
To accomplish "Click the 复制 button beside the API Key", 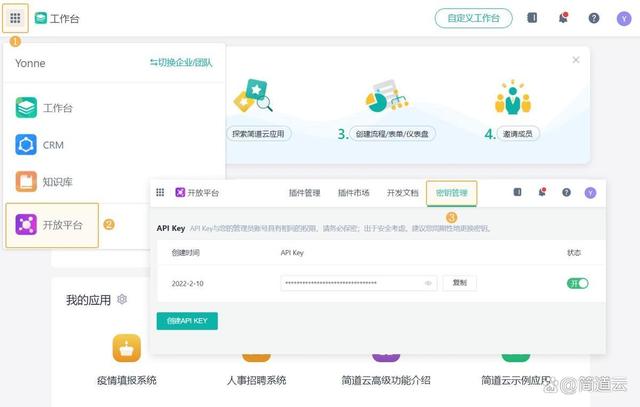I will pyautogui.click(x=459, y=283).
